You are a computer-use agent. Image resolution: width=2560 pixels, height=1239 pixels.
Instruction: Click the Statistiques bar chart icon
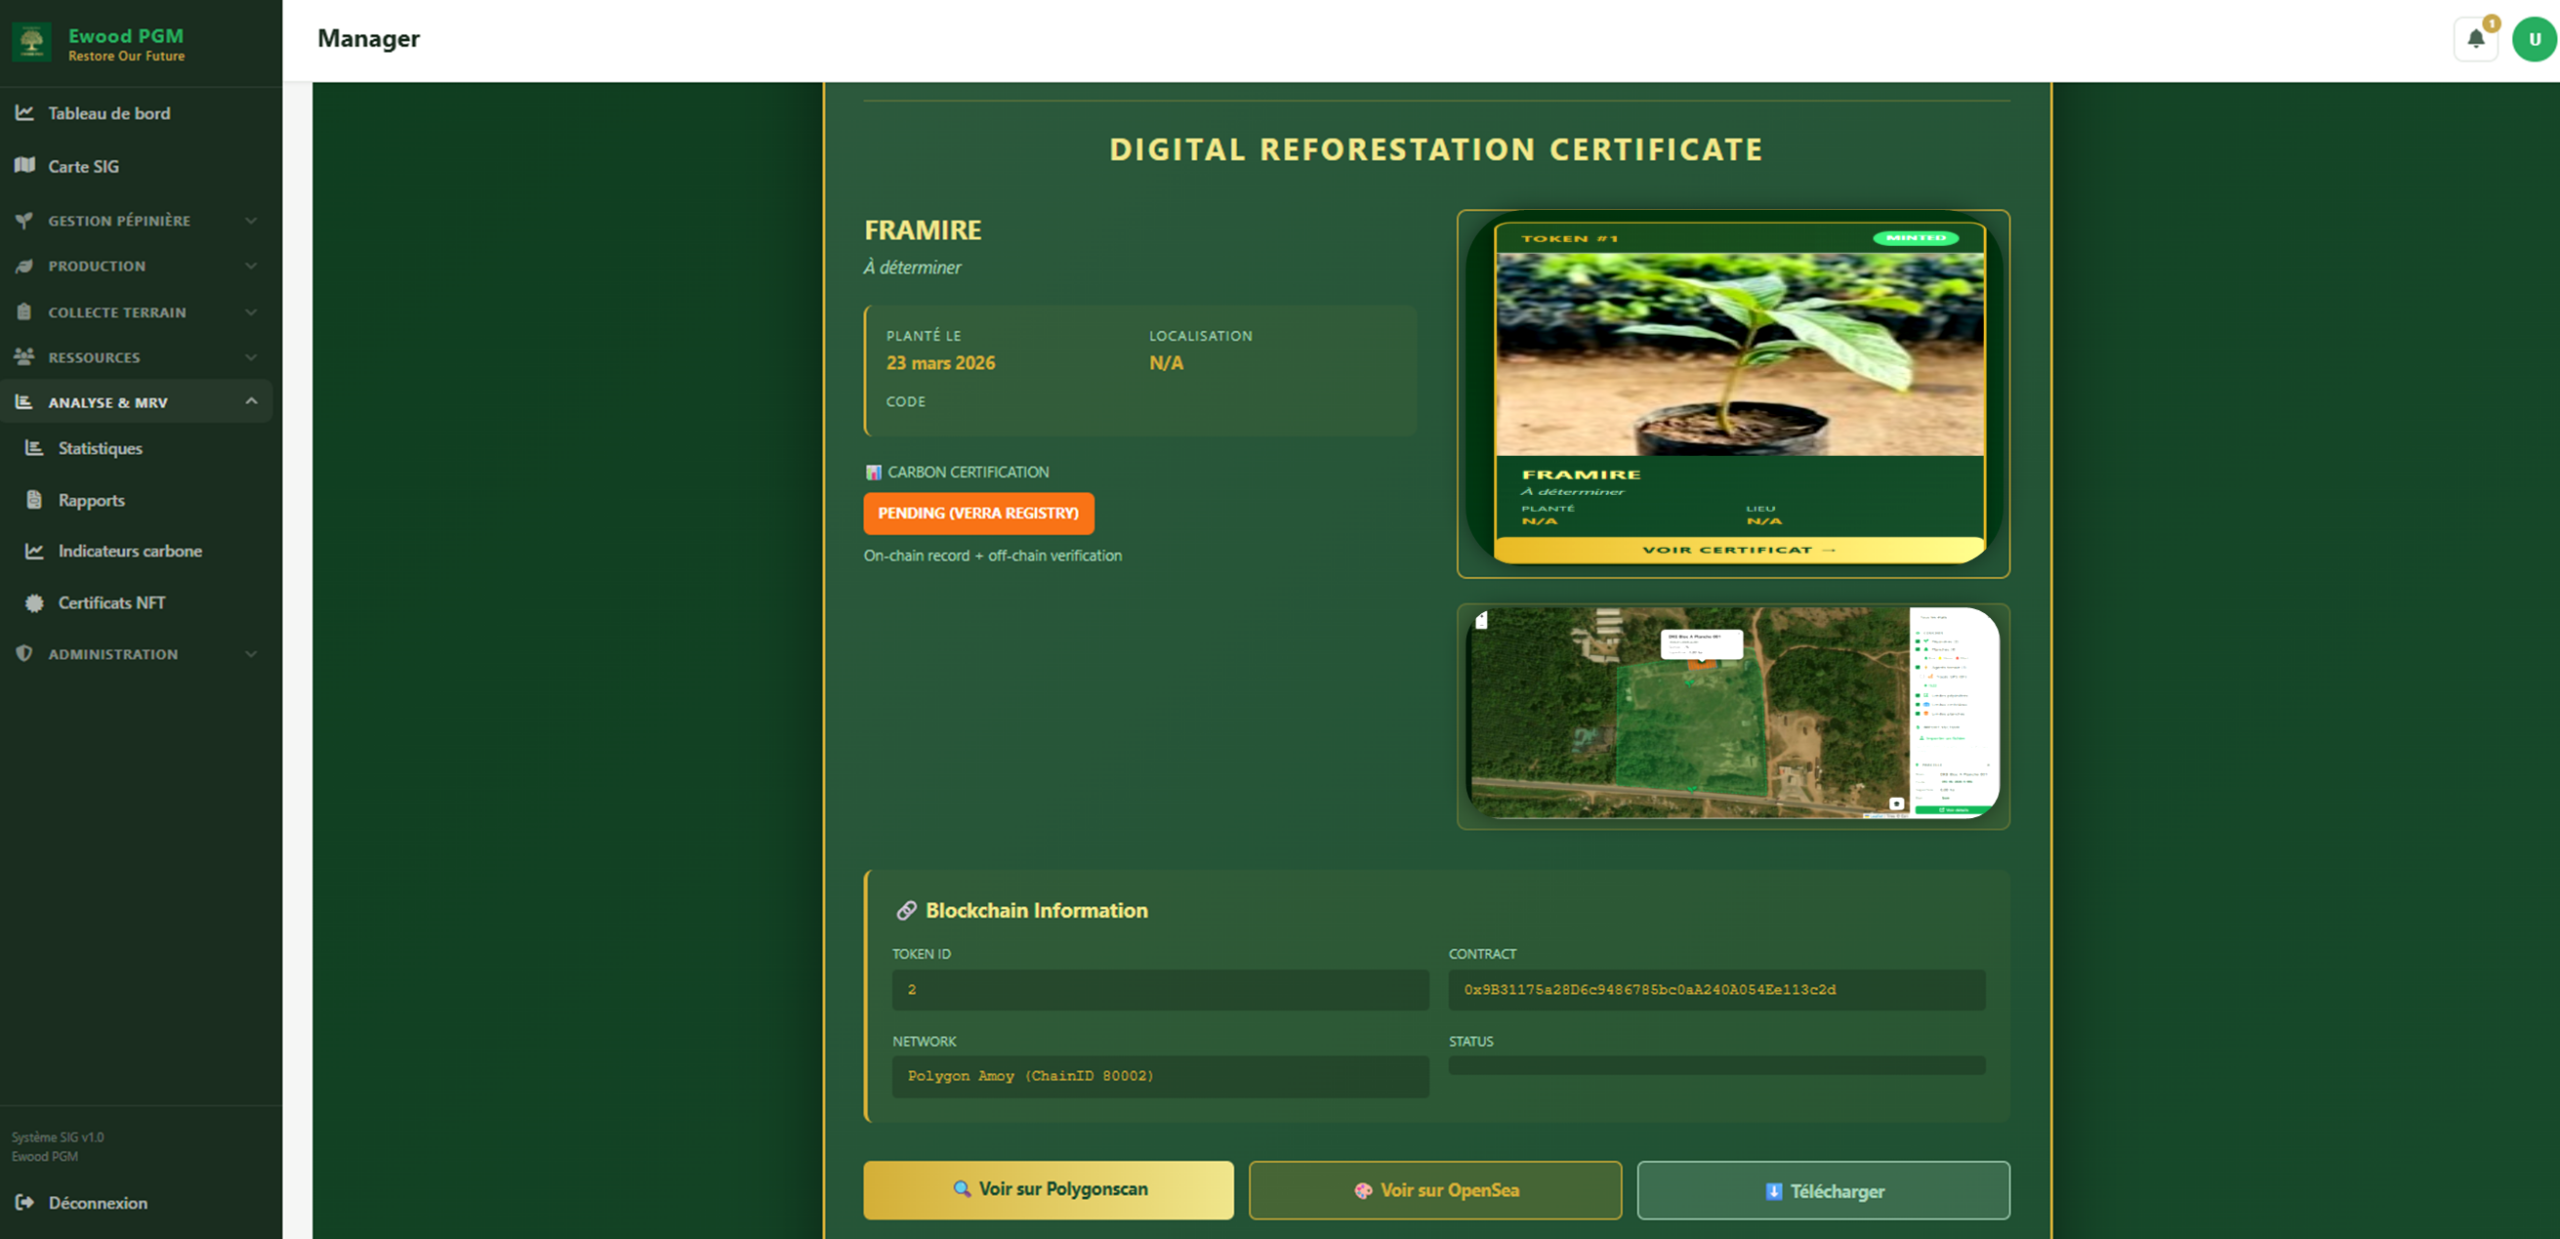click(x=34, y=448)
